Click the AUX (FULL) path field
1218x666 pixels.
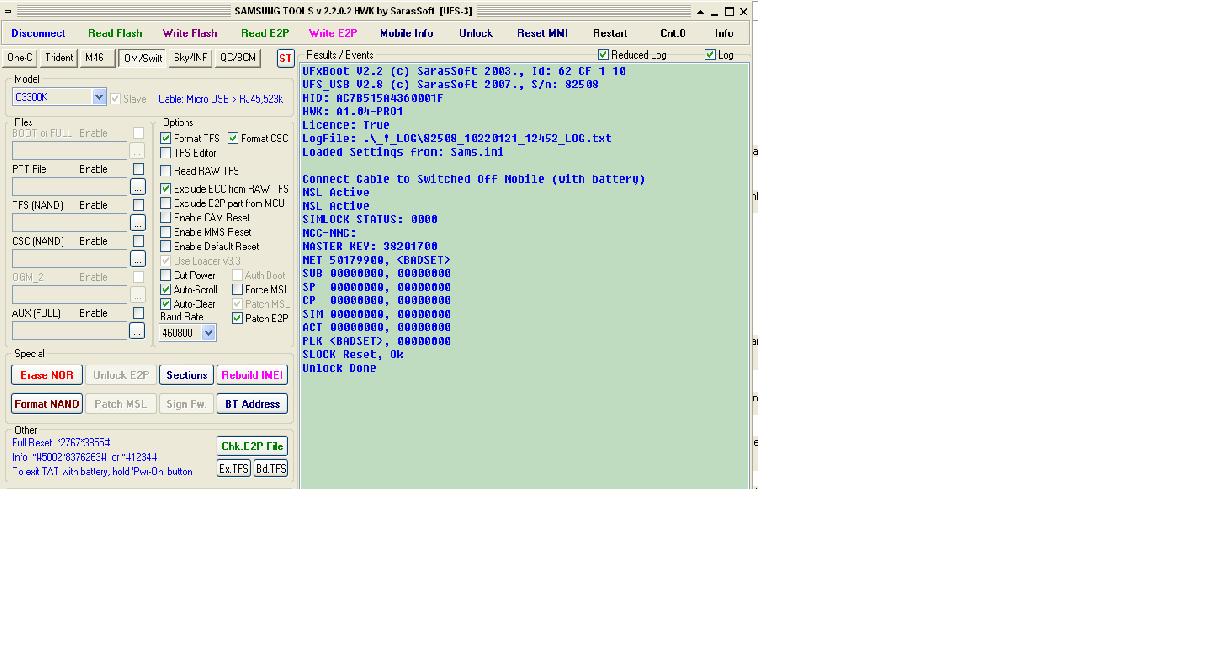[x=70, y=330]
